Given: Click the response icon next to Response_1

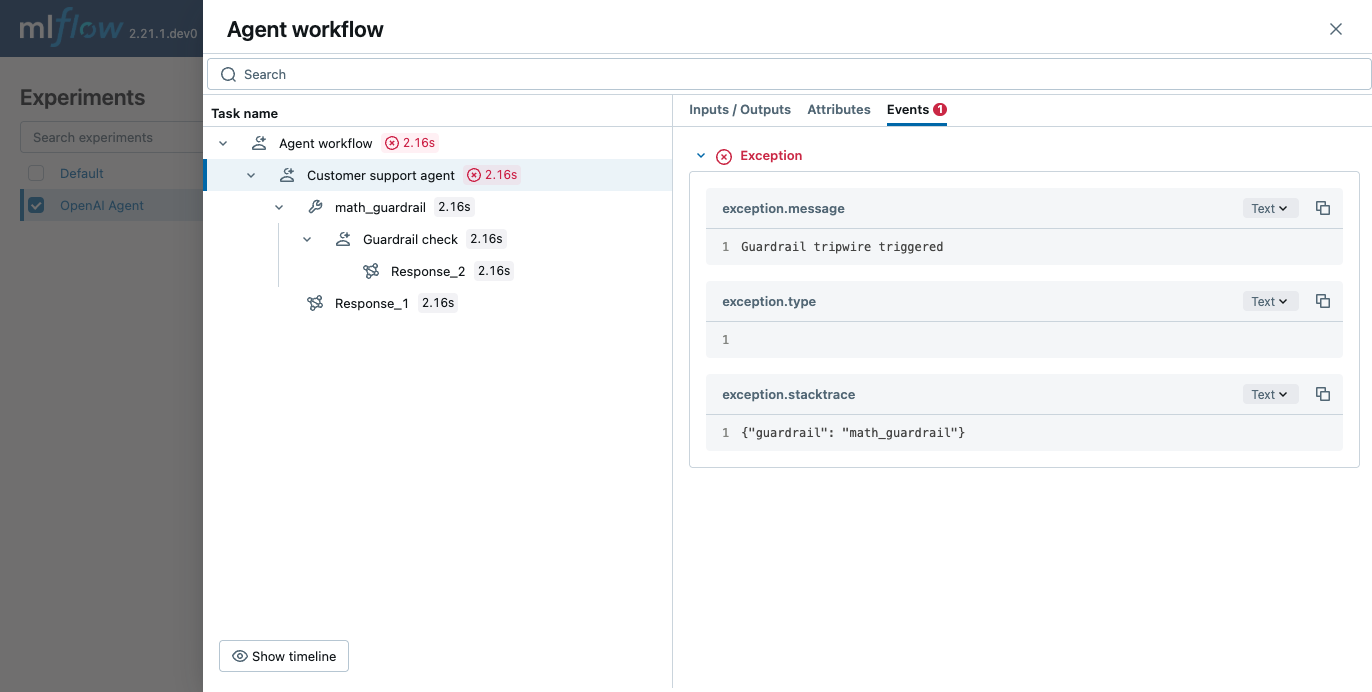Looking at the screenshot, I should tap(315, 302).
